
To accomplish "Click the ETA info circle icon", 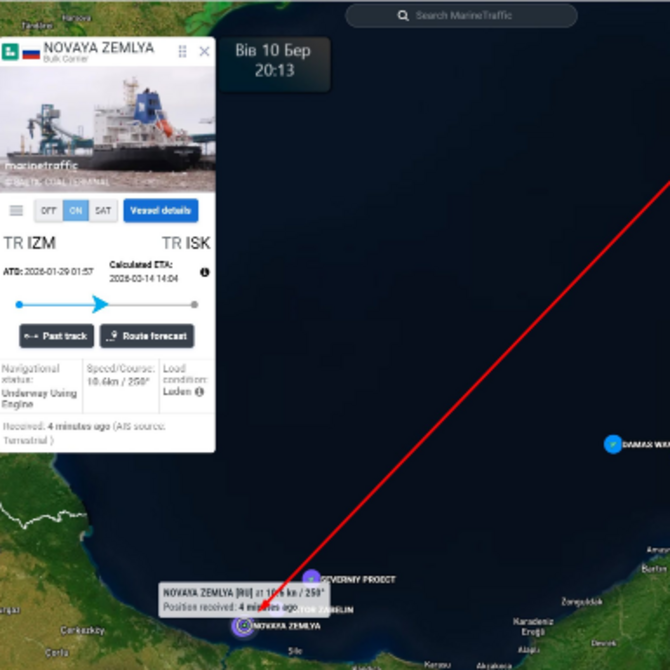I will coord(205,272).
